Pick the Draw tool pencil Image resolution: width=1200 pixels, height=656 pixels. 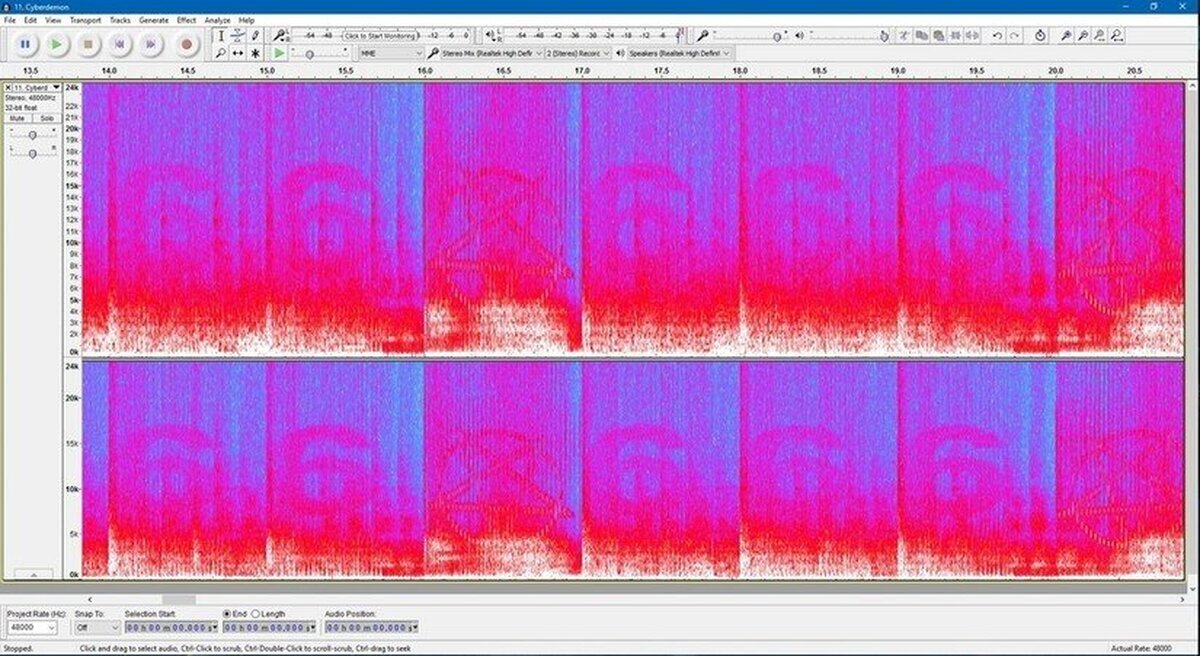253,33
